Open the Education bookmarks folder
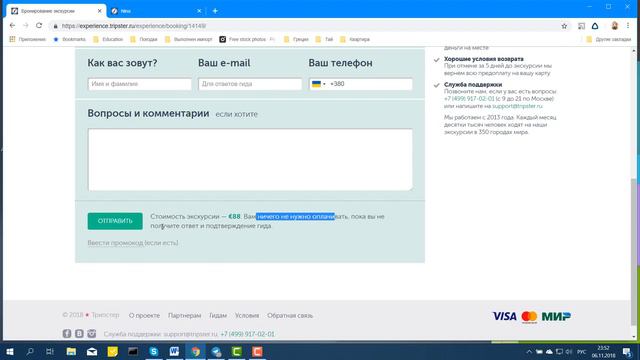Image resolution: width=640 pixels, height=360 pixels. (x=108, y=39)
